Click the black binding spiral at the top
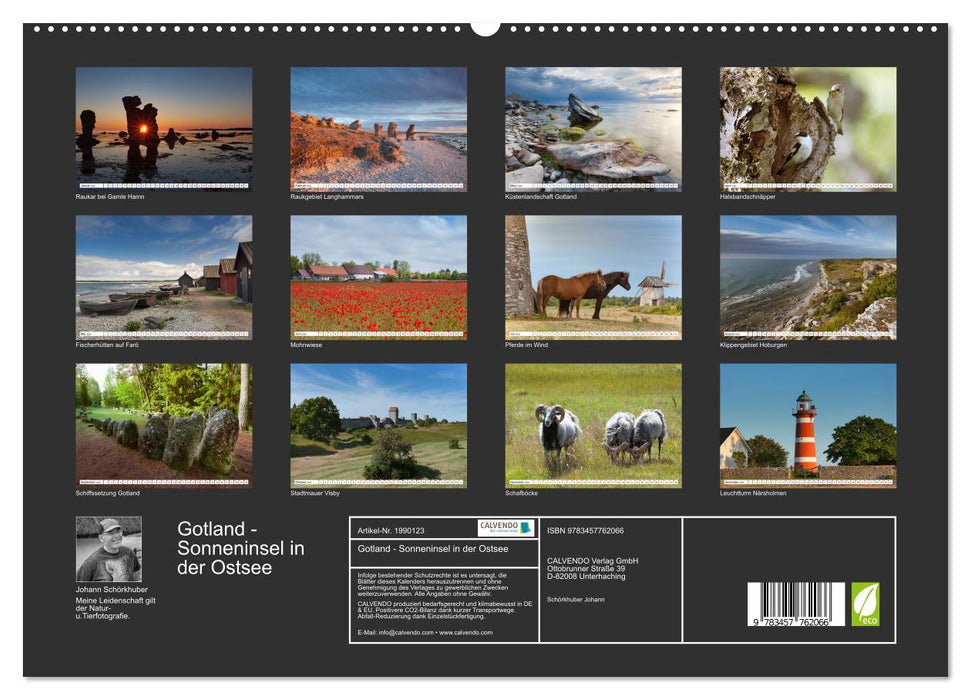This screenshot has width=971, height=700. pos(485,30)
